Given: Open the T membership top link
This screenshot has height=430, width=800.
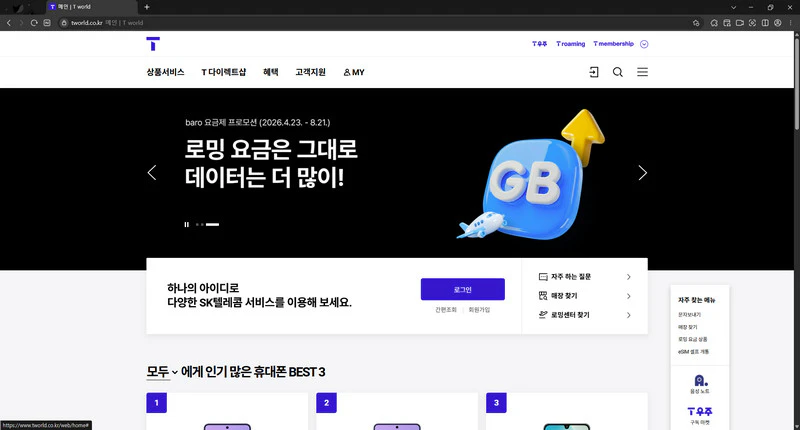Looking at the screenshot, I should pos(613,44).
